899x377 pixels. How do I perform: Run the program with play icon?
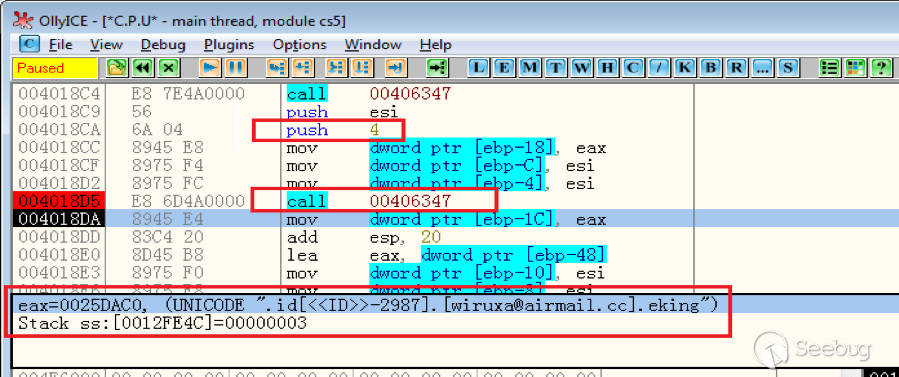[210, 68]
